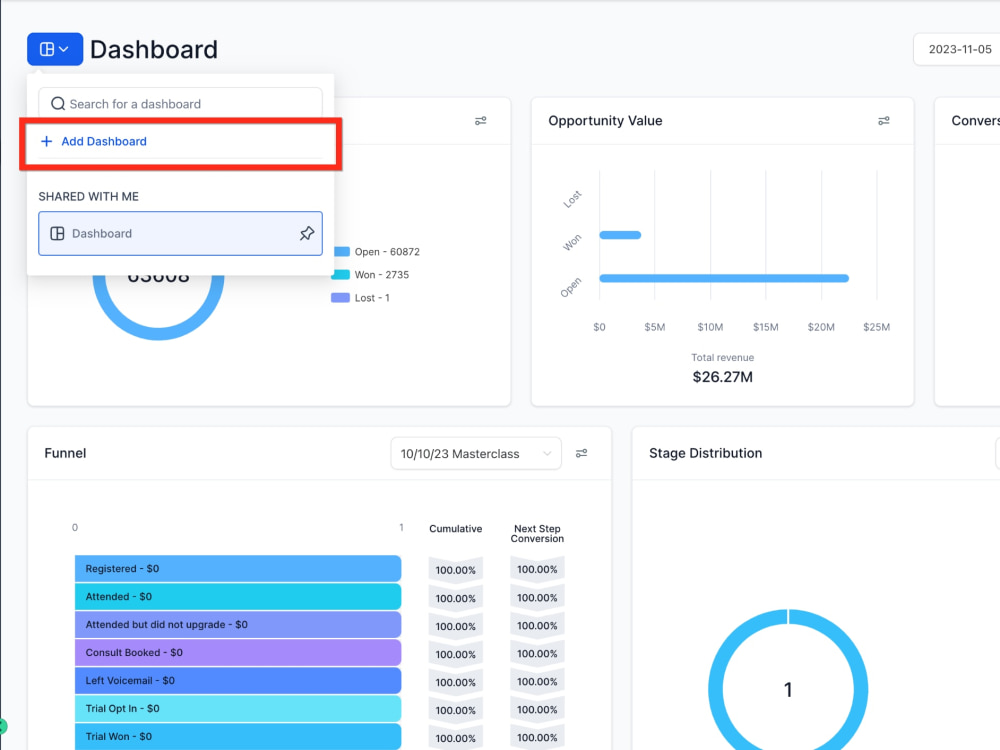Click the Cumulative column header
The height and width of the screenshot is (750, 1000).
(x=455, y=529)
